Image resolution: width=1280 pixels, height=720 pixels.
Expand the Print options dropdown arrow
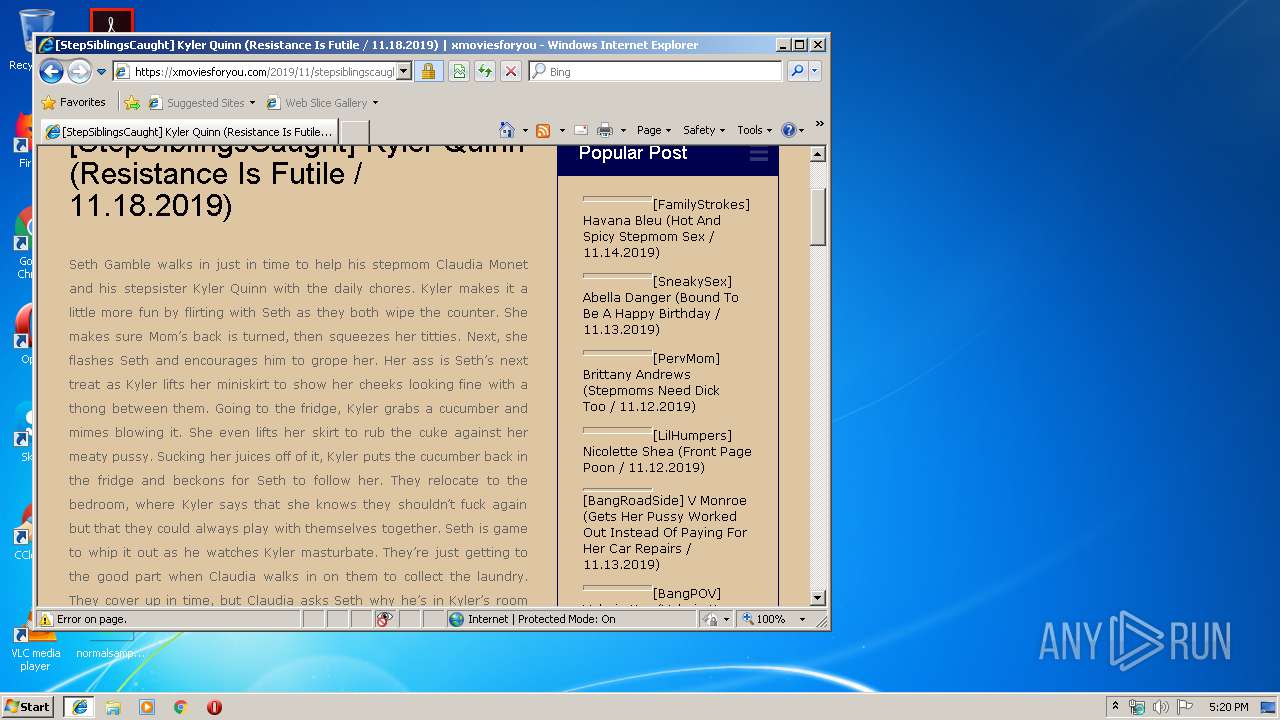coord(623,130)
